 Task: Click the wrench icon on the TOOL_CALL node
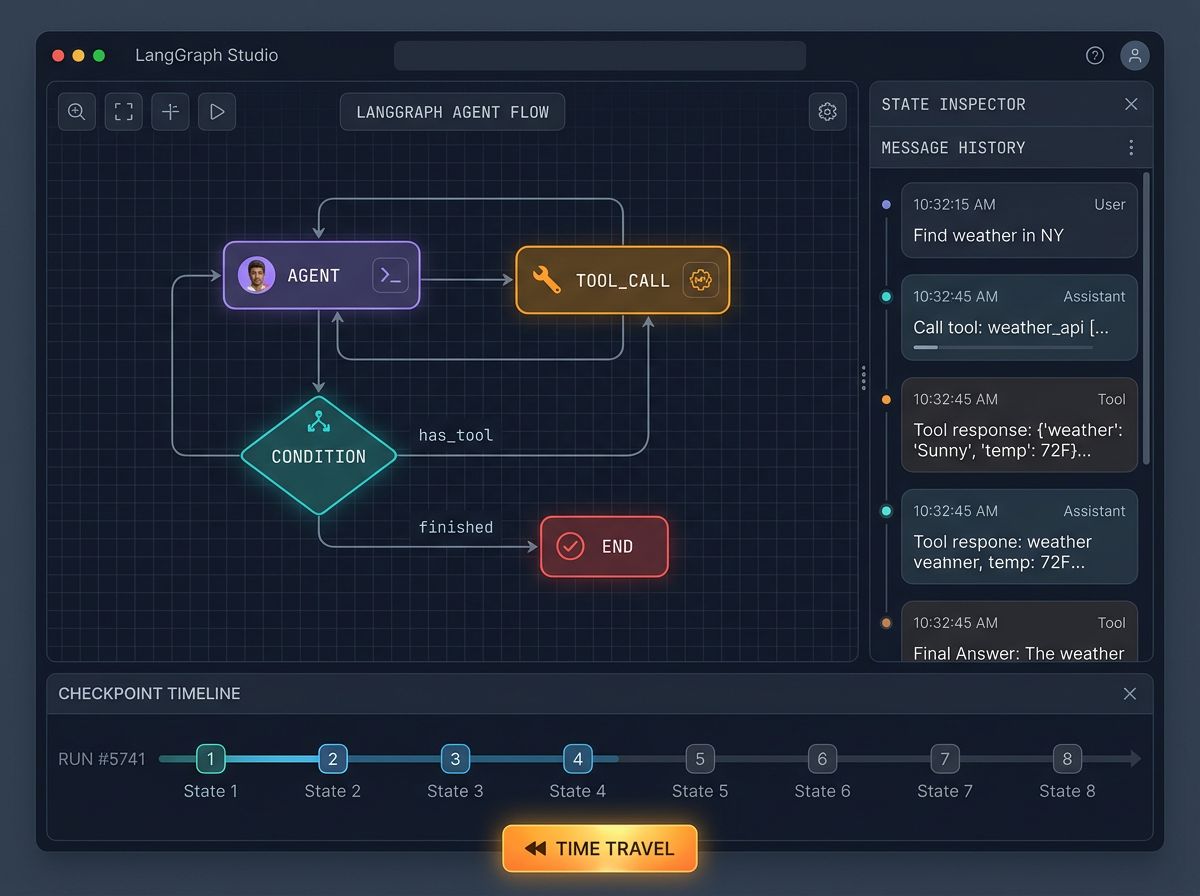pos(546,280)
